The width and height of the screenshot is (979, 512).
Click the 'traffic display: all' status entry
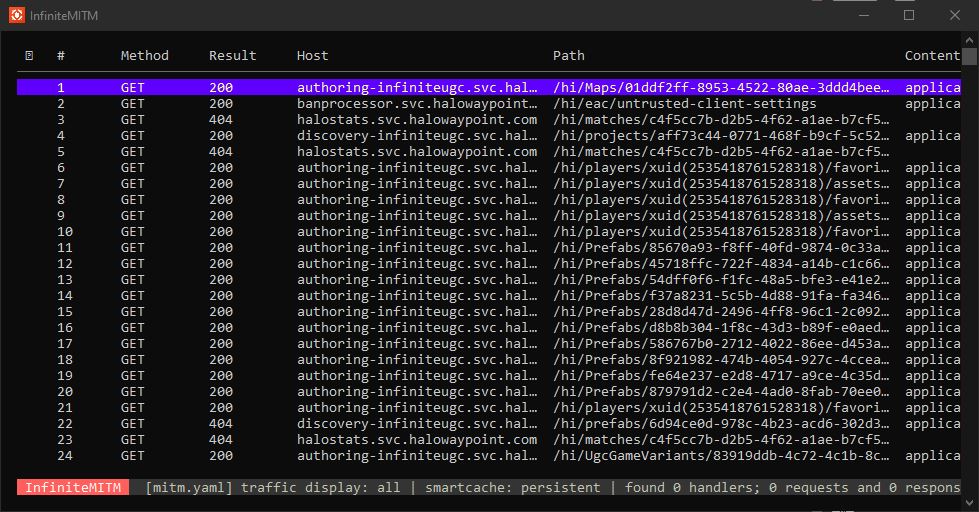321,488
